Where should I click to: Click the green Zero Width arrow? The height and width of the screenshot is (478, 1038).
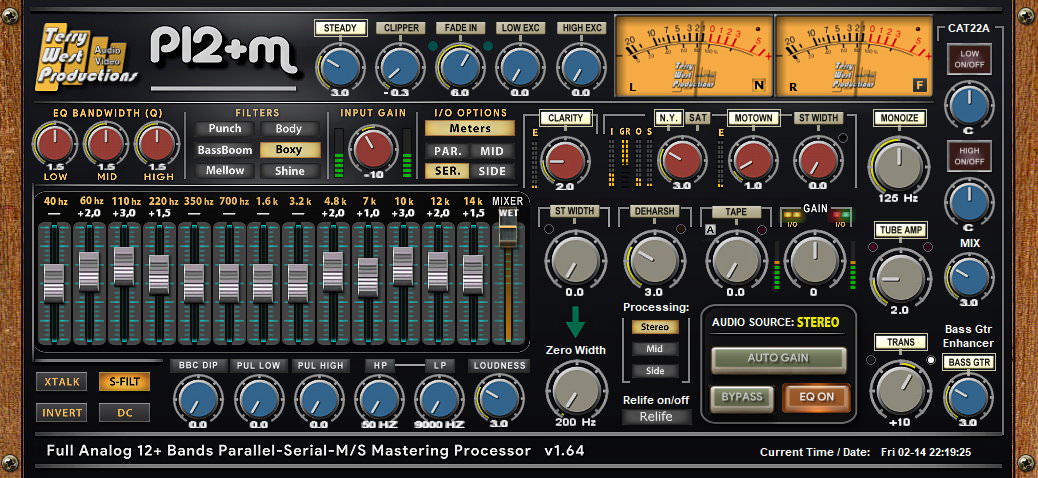click(x=575, y=322)
